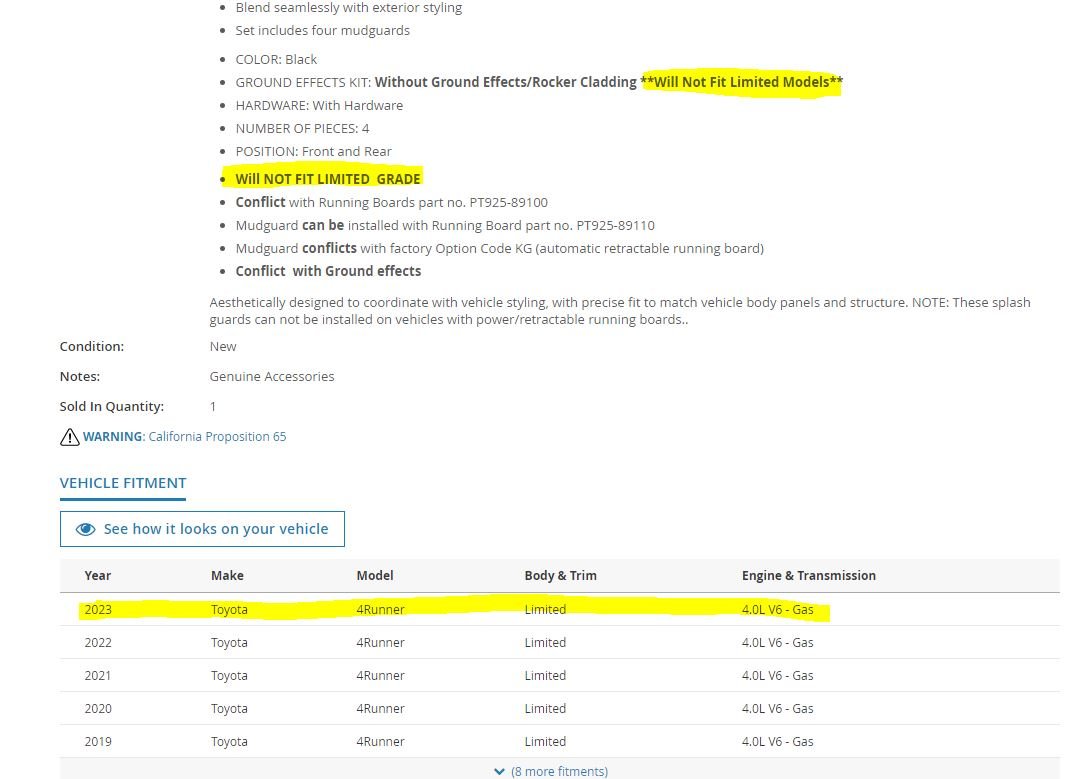Click Limited in the 2023 row
The image size is (1075, 779).
tap(545, 610)
